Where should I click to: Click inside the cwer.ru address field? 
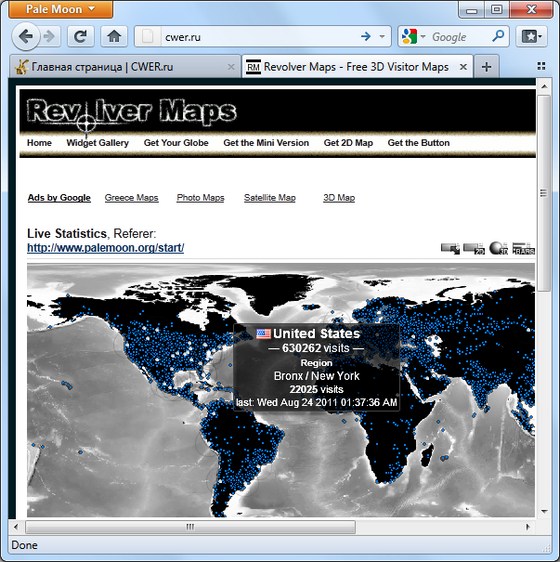[x=260, y=37]
